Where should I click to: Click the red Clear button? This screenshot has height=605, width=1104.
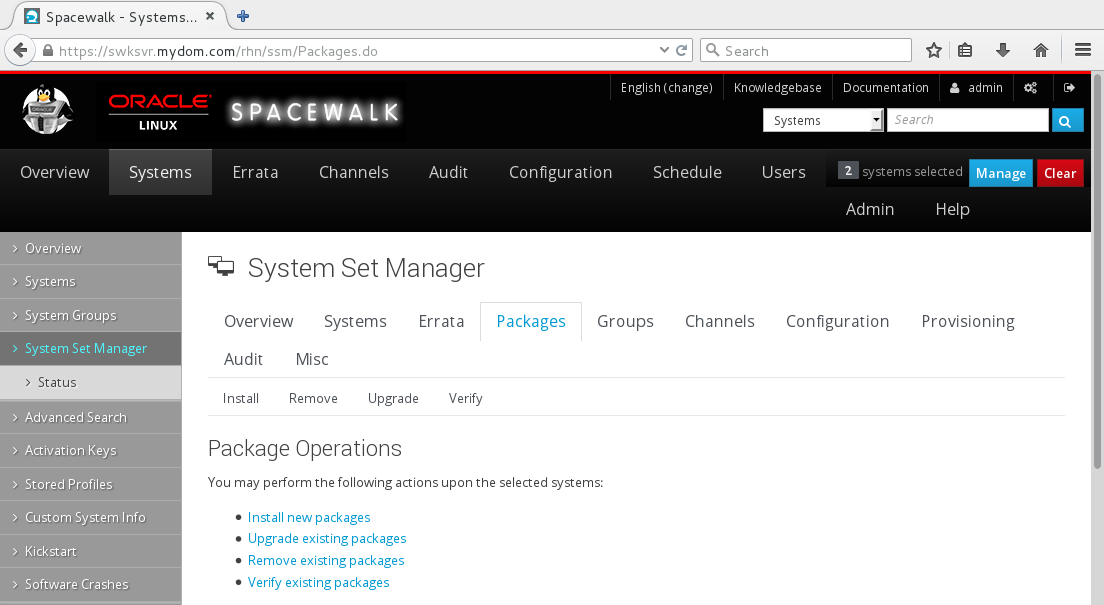coord(1060,173)
